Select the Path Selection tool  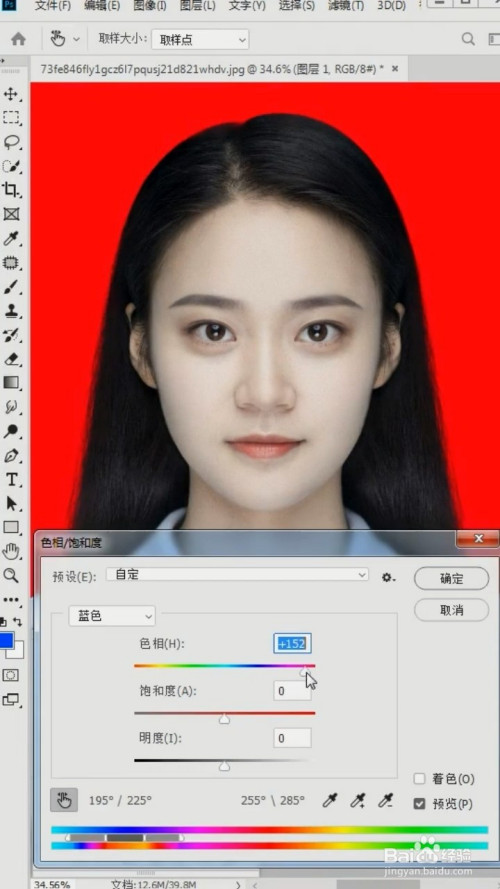pos(11,503)
